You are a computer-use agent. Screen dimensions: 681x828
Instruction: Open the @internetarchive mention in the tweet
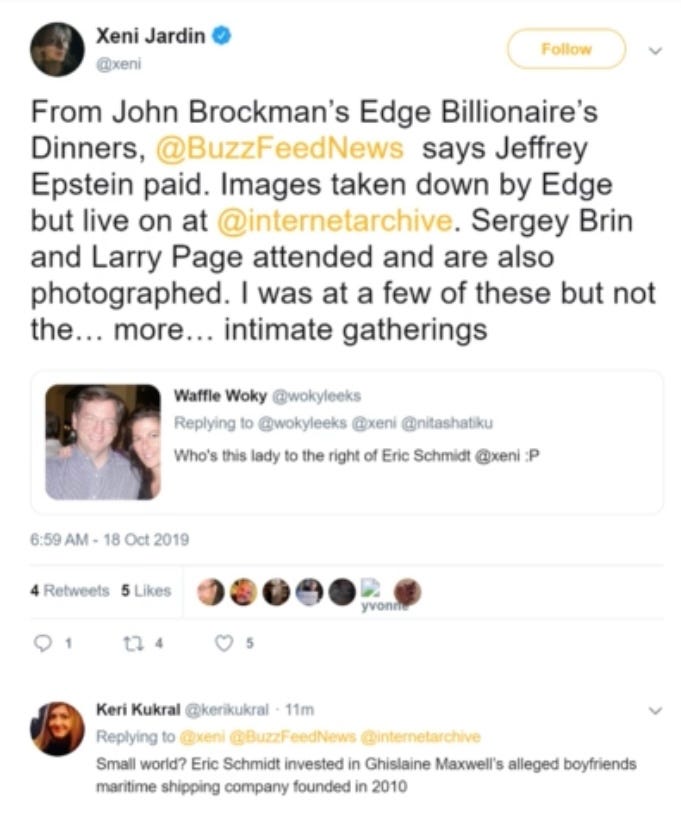(335, 221)
